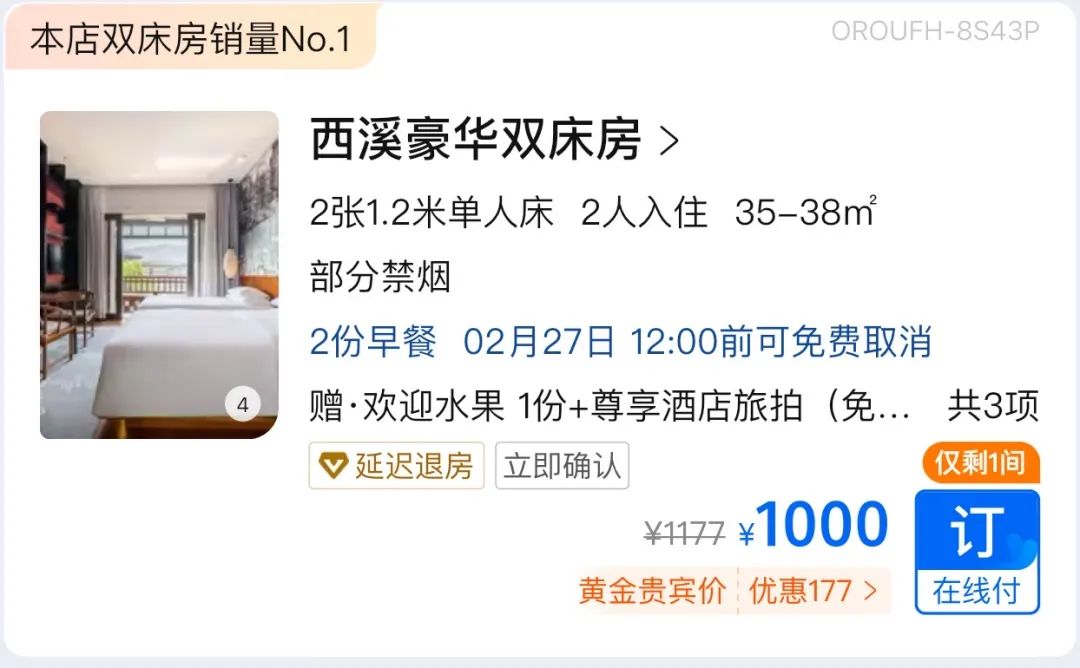View the full gift list 共3项
Screen dimensions: 1080x668
pos(993,406)
